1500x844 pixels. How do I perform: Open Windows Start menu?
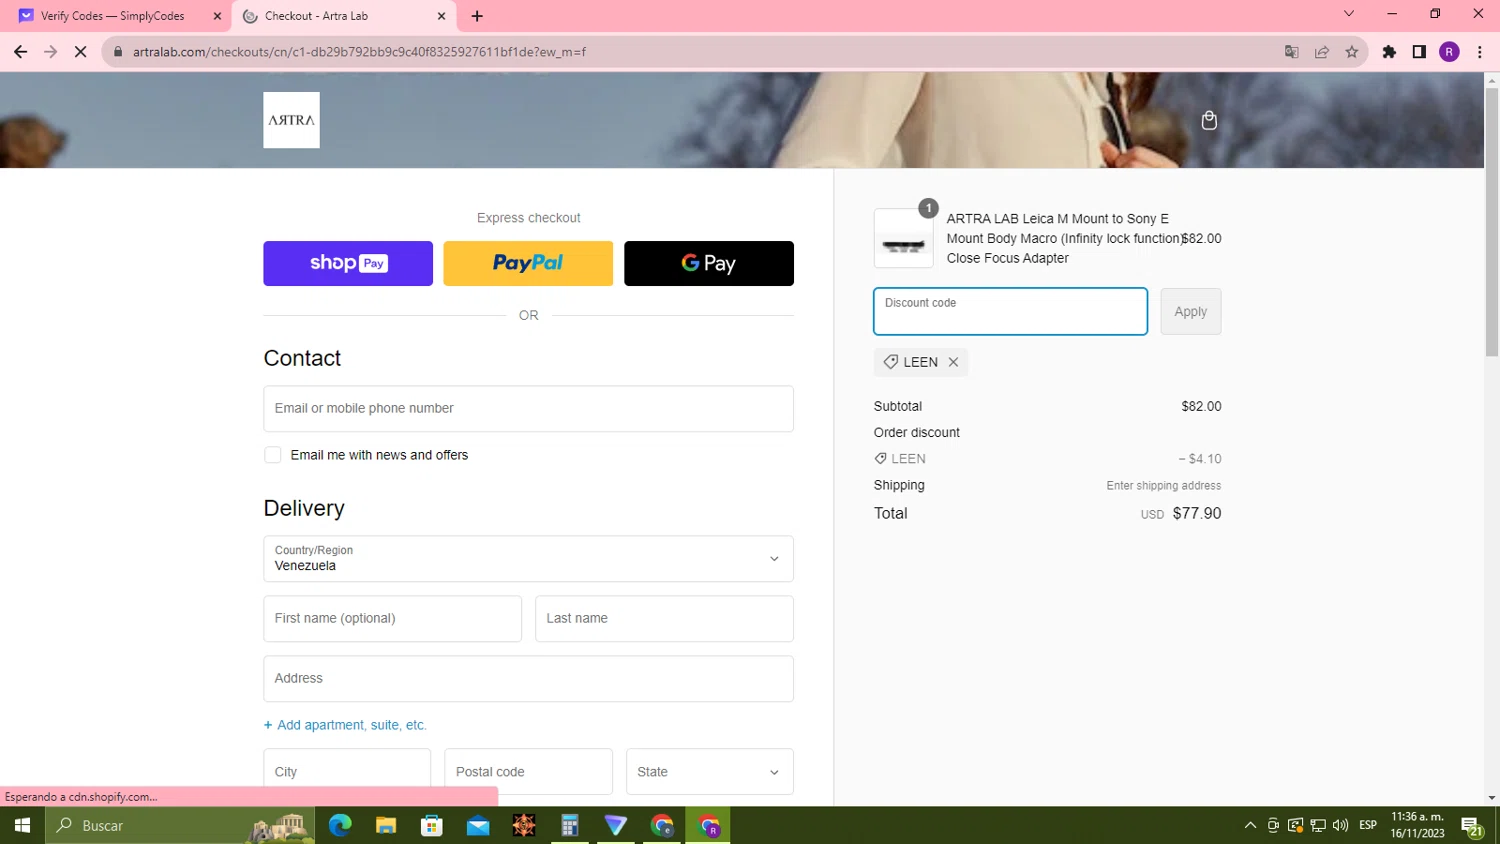pyautogui.click(x=22, y=825)
